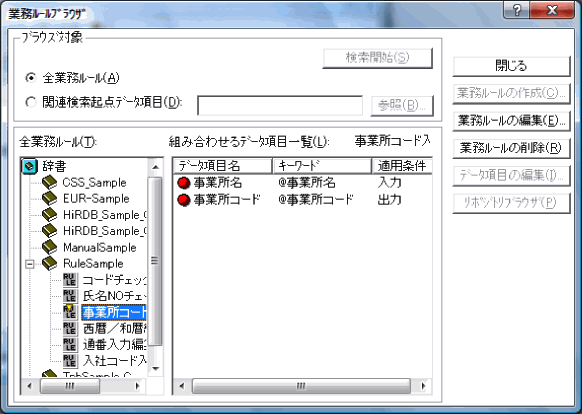Select the 辞書 root tree node
This screenshot has width=582, height=414.
point(54,166)
